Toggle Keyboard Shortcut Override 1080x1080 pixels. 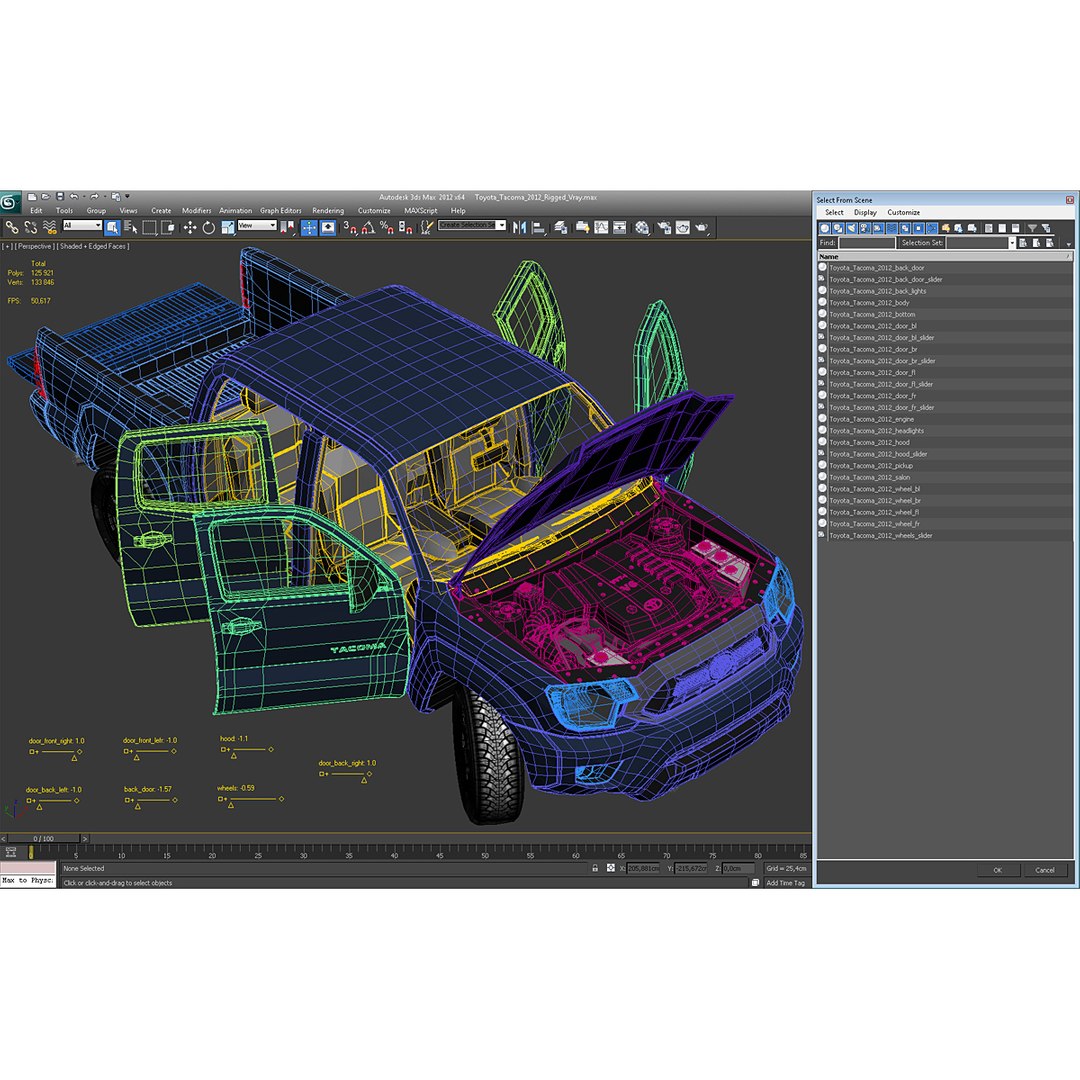tap(328, 227)
